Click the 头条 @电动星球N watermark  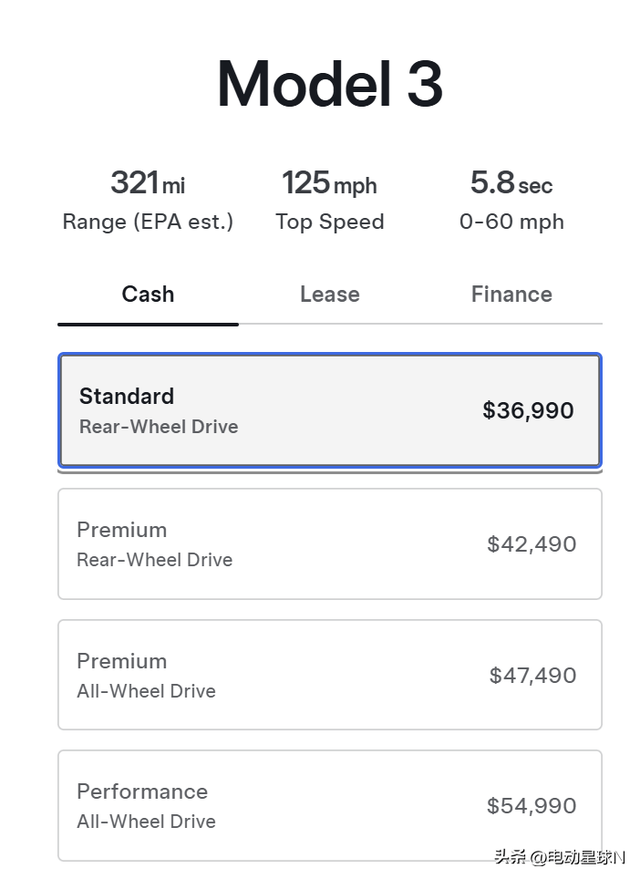559,857
